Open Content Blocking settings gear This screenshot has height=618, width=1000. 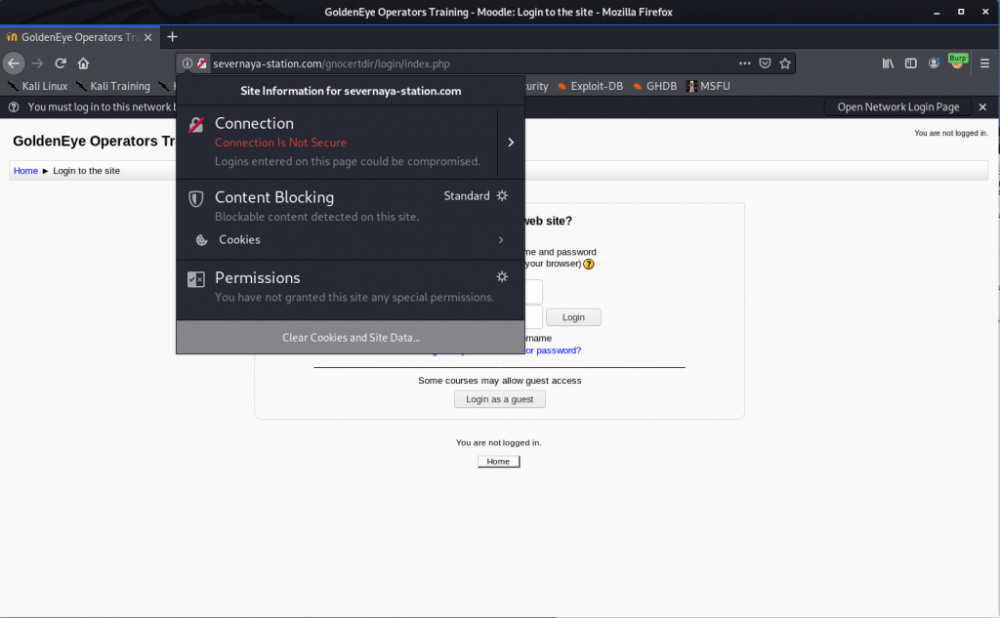(502, 195)
